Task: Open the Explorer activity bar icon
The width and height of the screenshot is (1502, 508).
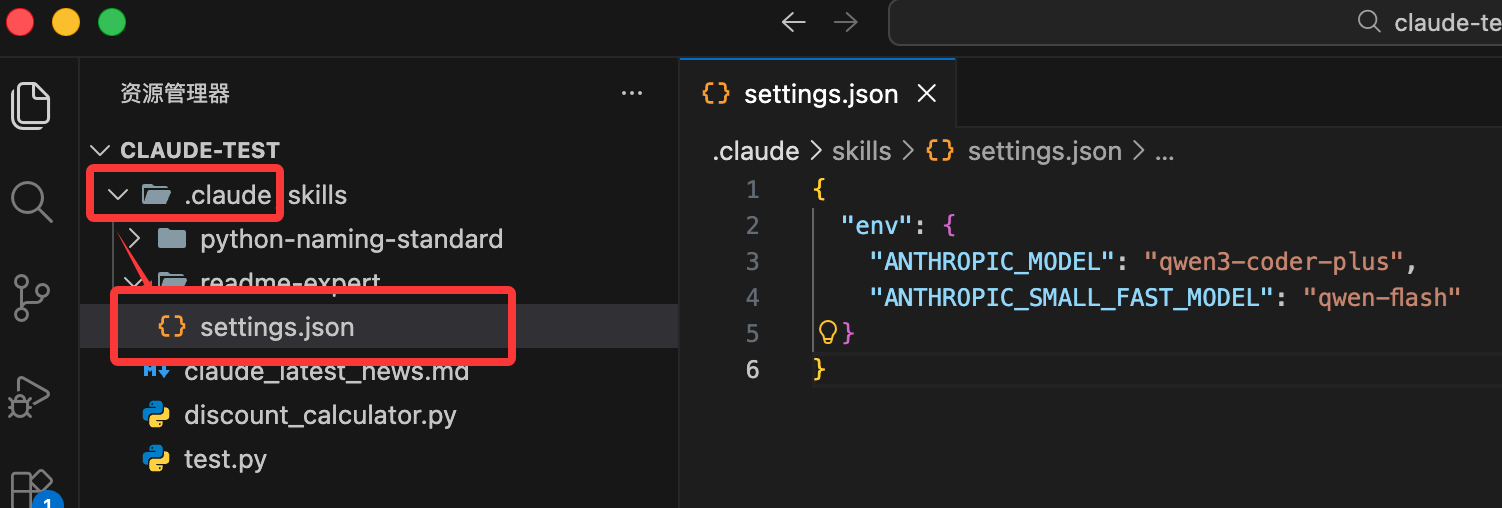Action: [31, 105]
